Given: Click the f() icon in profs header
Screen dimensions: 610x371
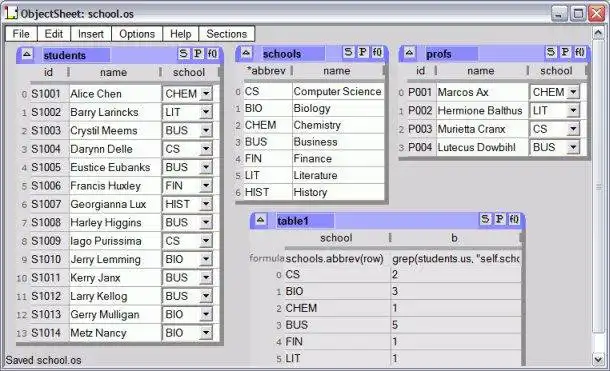Looking at the screenshot, I should point(579,52).
